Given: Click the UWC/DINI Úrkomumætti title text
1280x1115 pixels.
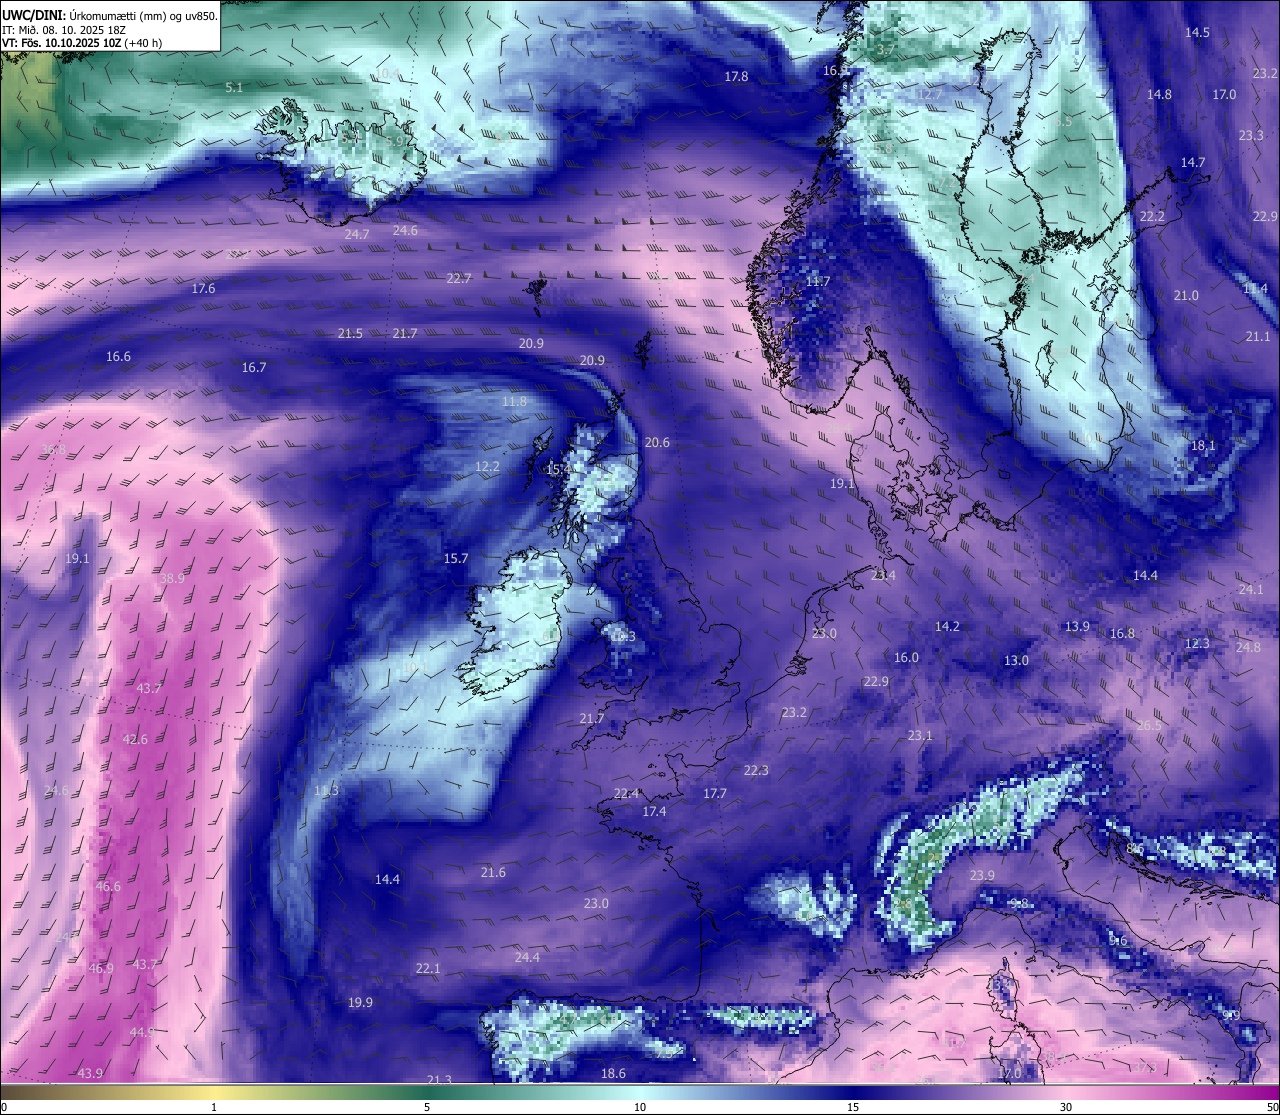Looking at the screenshot, I should pos(110,15).
